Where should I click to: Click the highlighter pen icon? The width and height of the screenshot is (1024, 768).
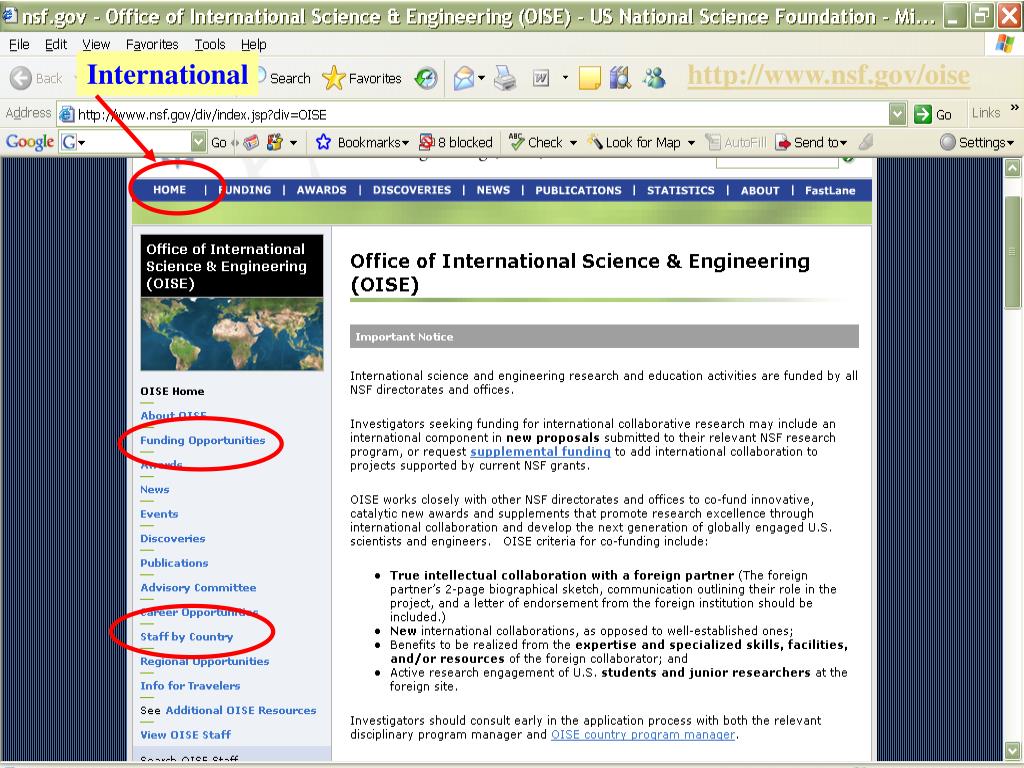[x=866, y=142]
